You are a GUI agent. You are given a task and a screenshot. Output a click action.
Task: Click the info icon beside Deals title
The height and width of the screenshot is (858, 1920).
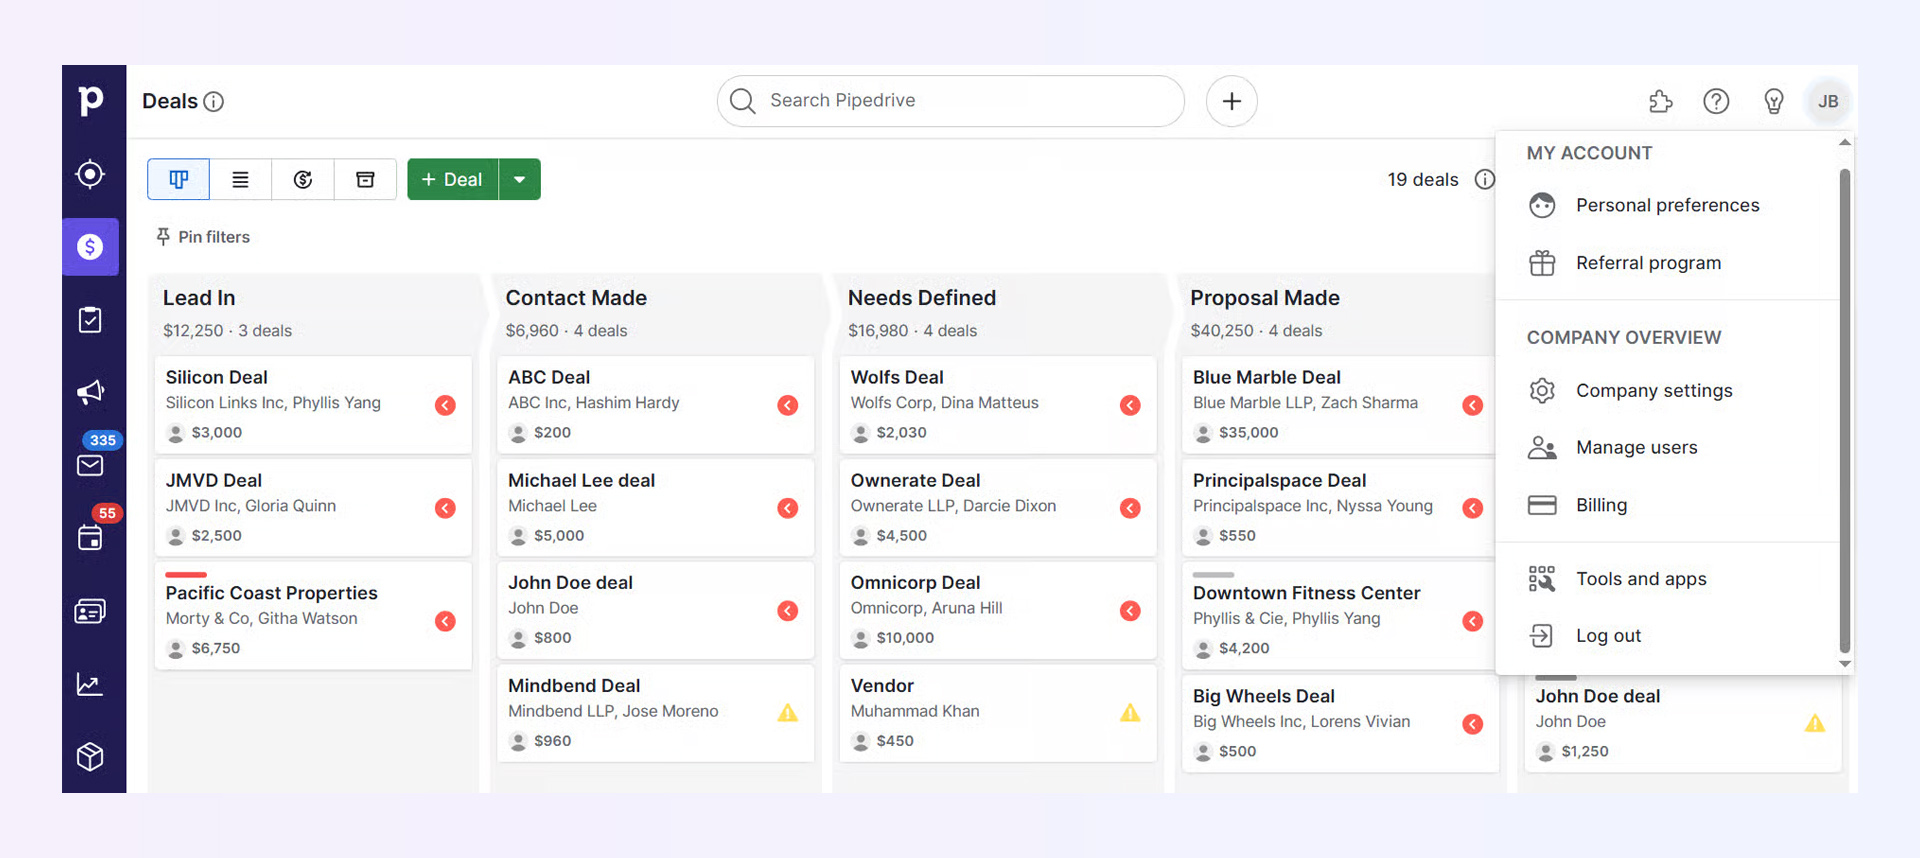pos(213,102)
